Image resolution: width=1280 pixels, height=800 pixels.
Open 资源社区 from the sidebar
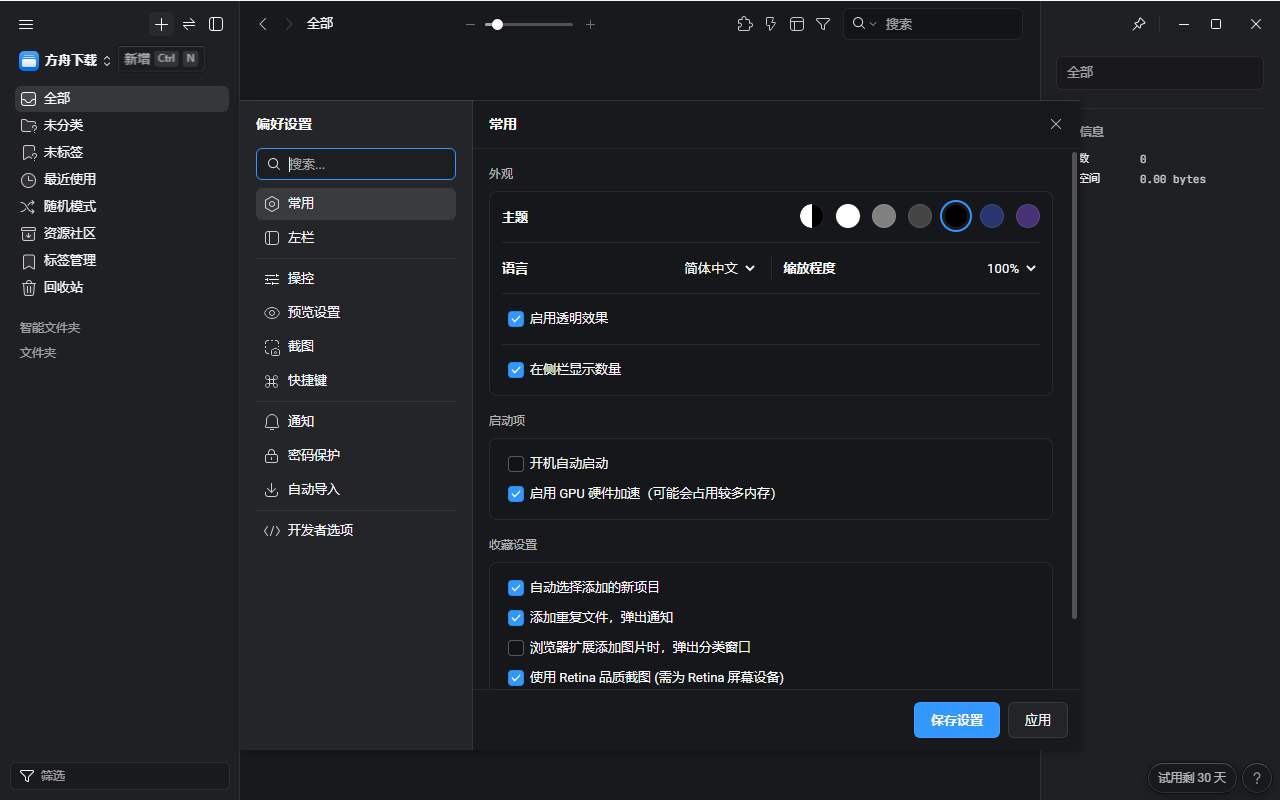click(69, 233)
